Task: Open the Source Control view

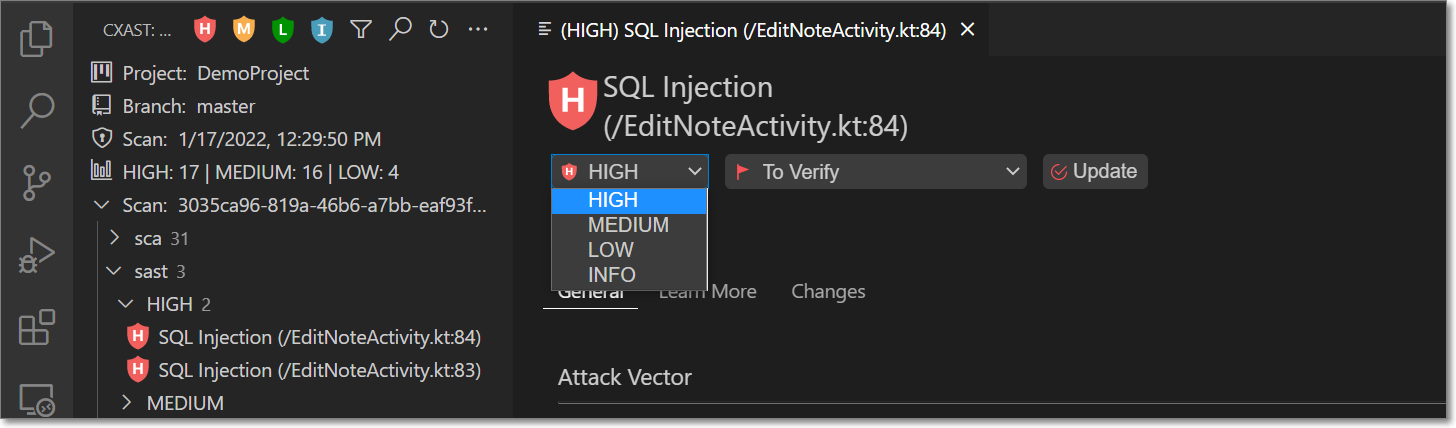Action: [x=37, y=185]
